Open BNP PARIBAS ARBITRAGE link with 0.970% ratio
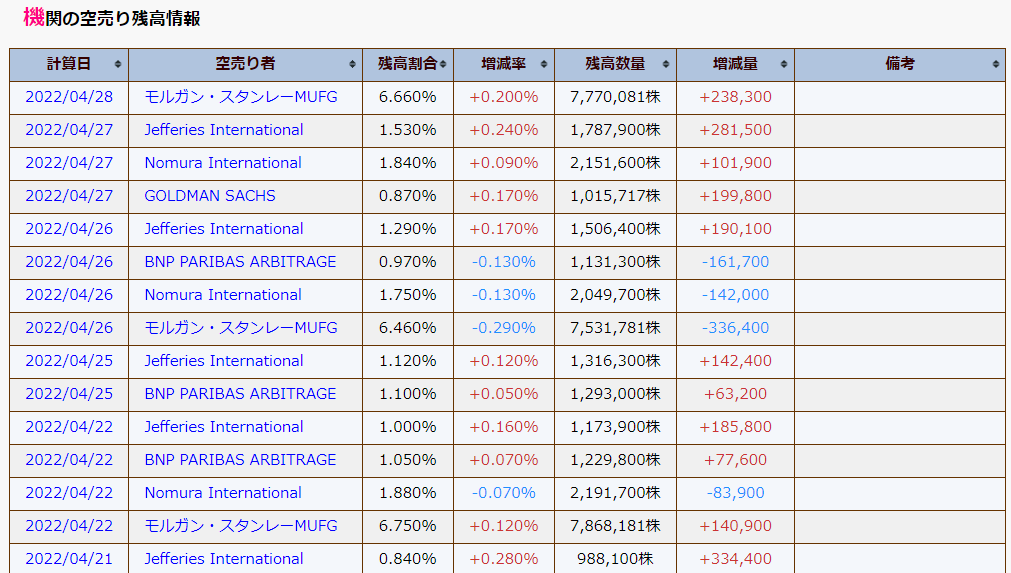Screen dimensions: 1011x573 click(240, 262)
